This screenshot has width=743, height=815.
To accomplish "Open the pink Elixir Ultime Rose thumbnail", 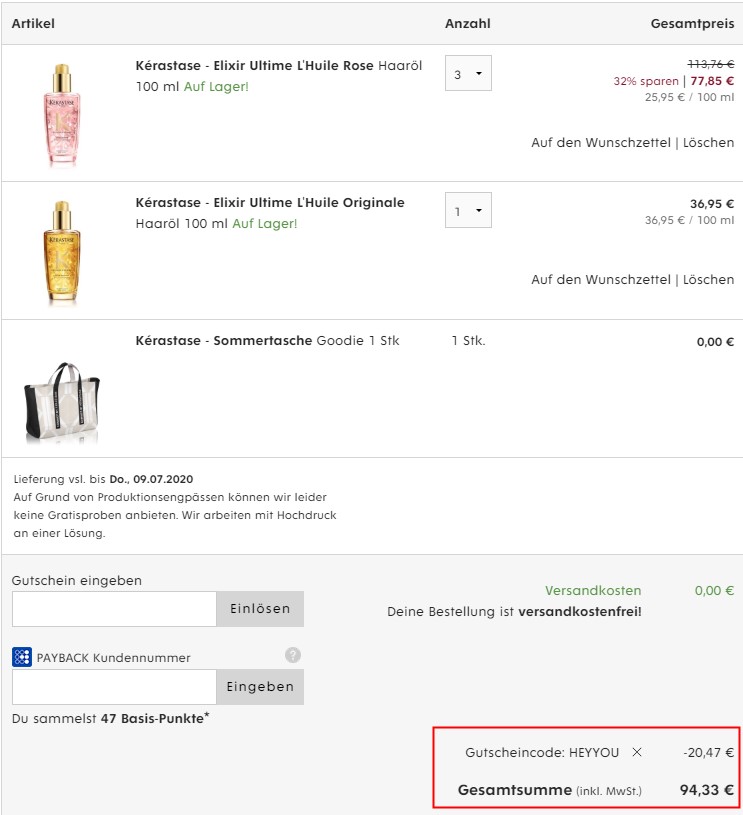I will 62,114.
